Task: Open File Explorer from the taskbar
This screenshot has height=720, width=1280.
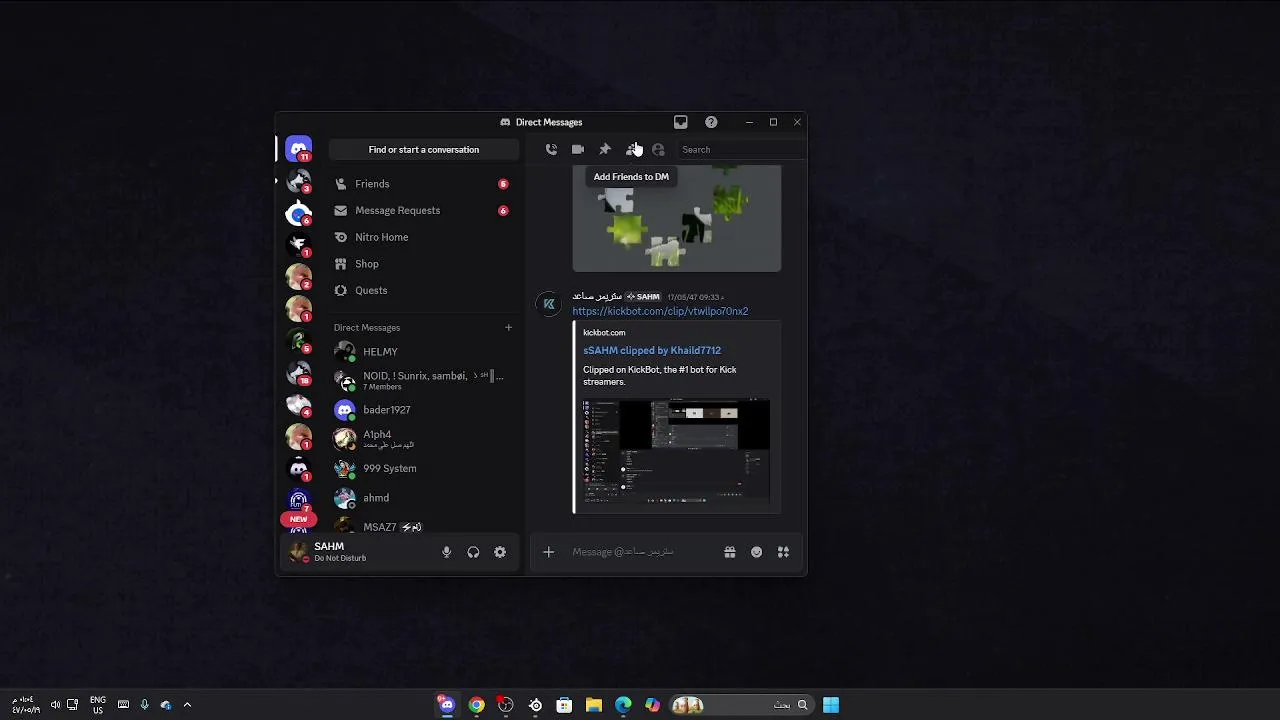Action: click(x=594, y=705)
